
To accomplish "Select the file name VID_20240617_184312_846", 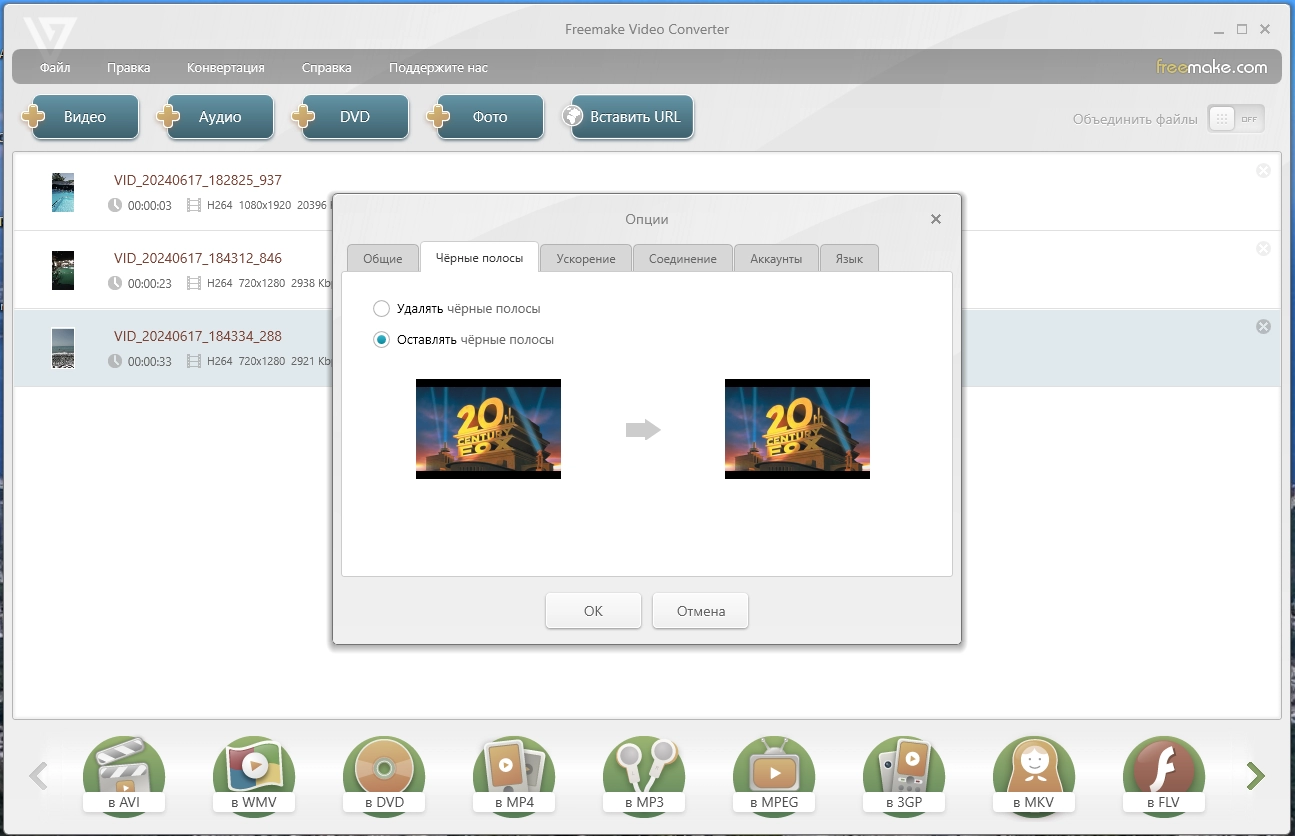I will click(x=198, y=258).
